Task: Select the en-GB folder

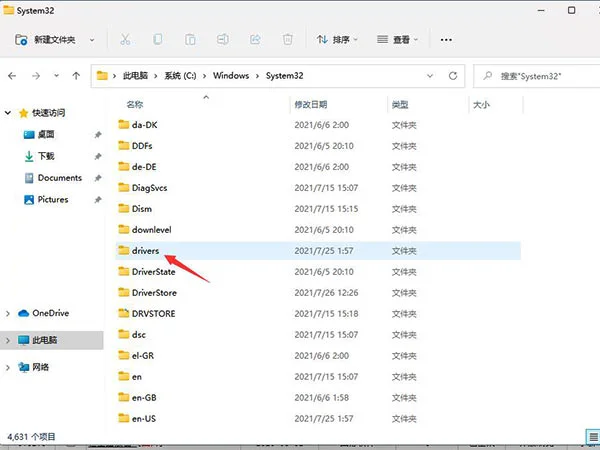Action: [318, 398]
